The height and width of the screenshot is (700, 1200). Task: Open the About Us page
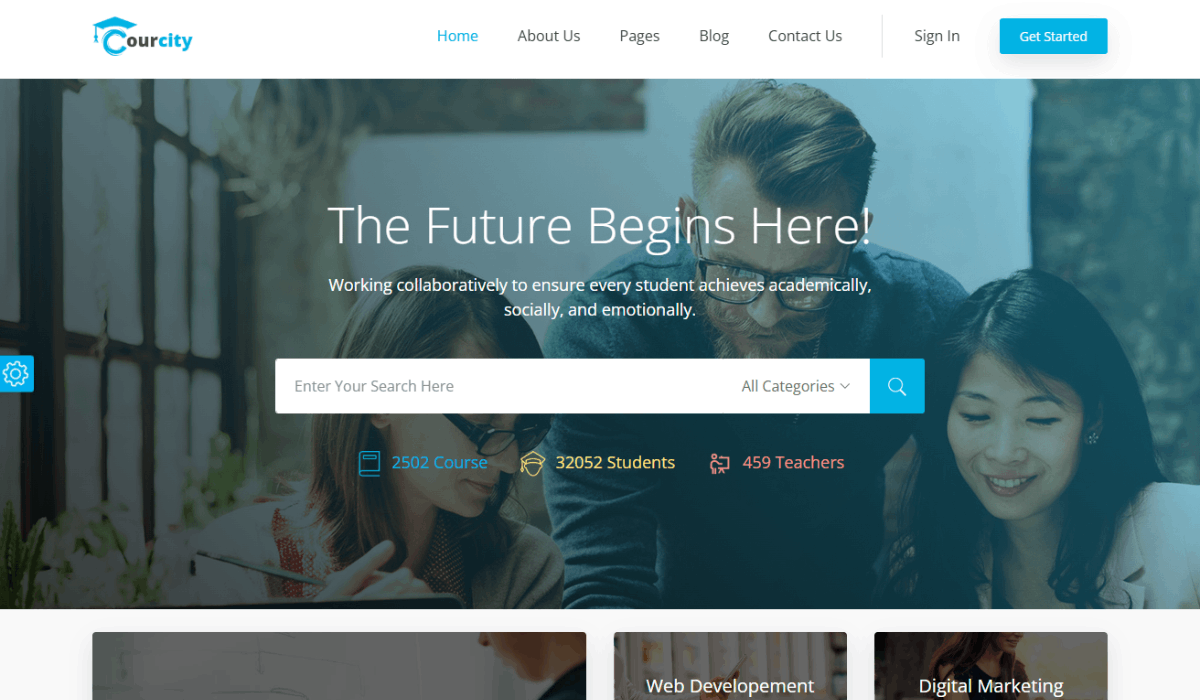point(549,36)
